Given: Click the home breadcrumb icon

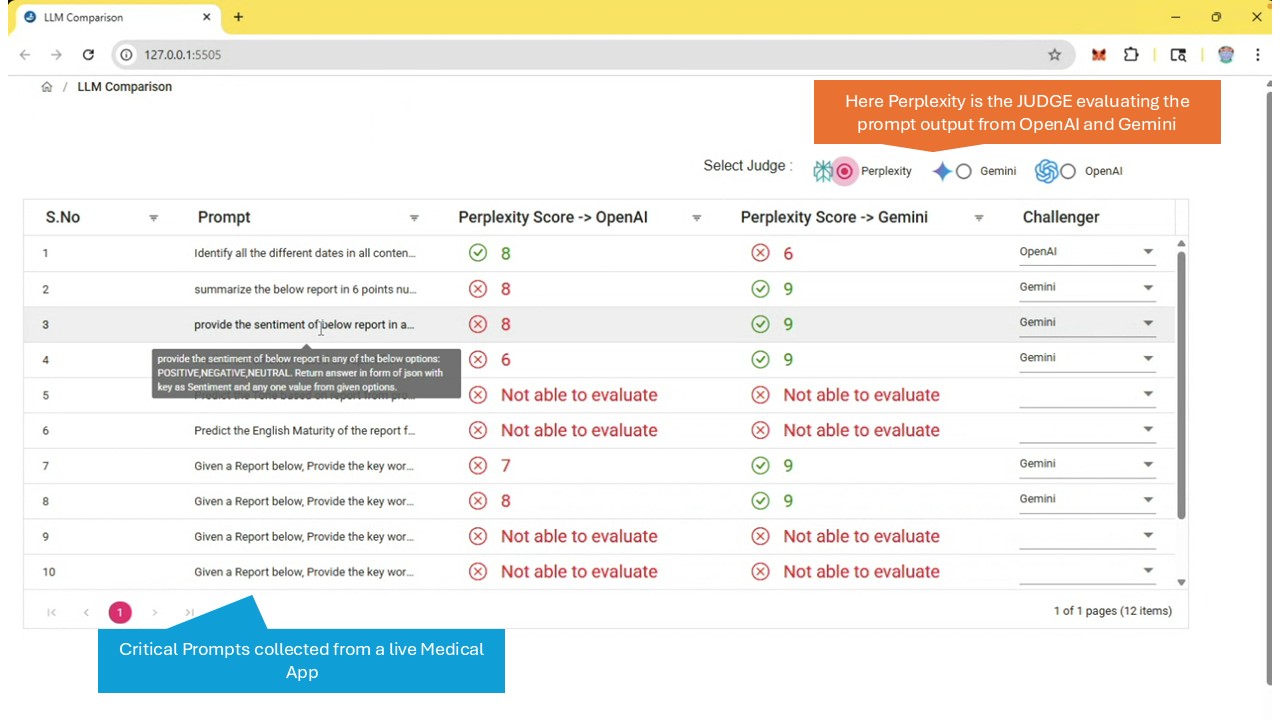Looking at the screenshot, I should 47,87.
